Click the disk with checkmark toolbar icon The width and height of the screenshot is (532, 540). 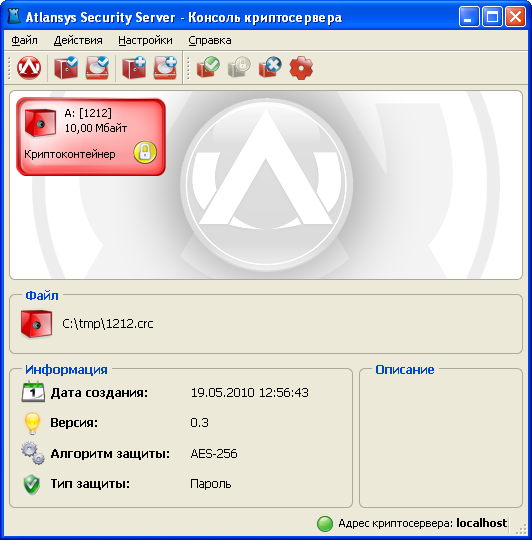[x=97, y=68]
